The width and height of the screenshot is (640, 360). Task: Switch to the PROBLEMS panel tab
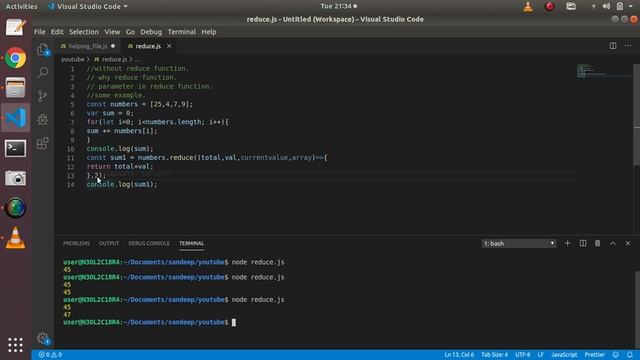[76, 243]
